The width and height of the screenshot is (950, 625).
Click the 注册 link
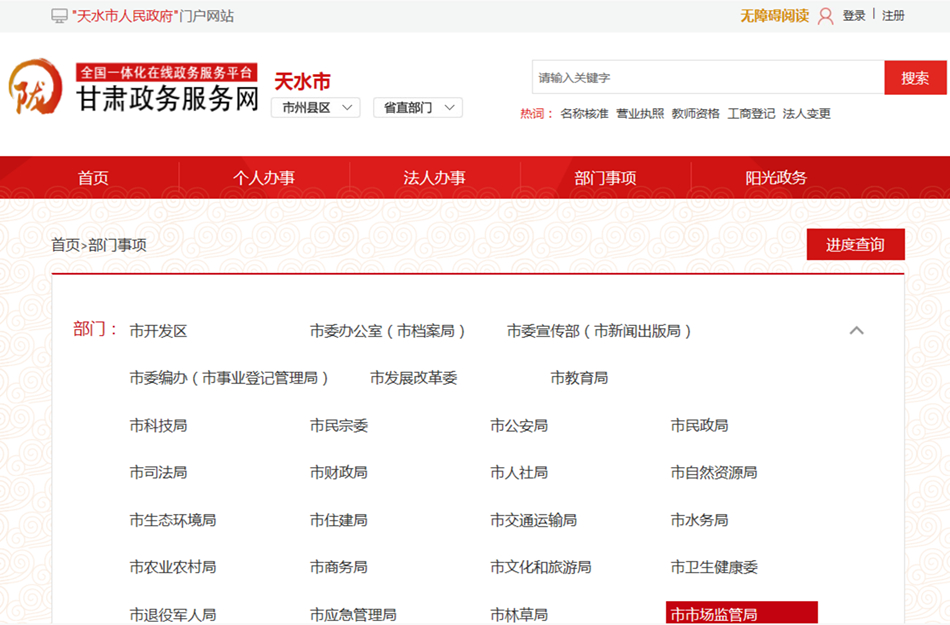coord(893,16)
